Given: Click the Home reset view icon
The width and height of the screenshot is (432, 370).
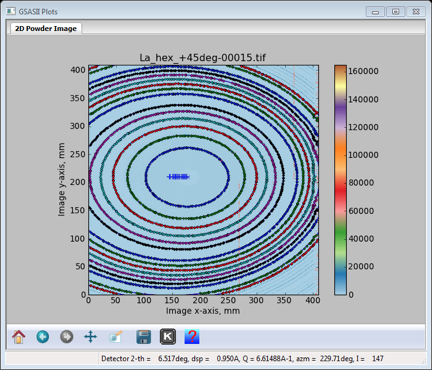Looking at the screenshot, I should pos(19,337).
